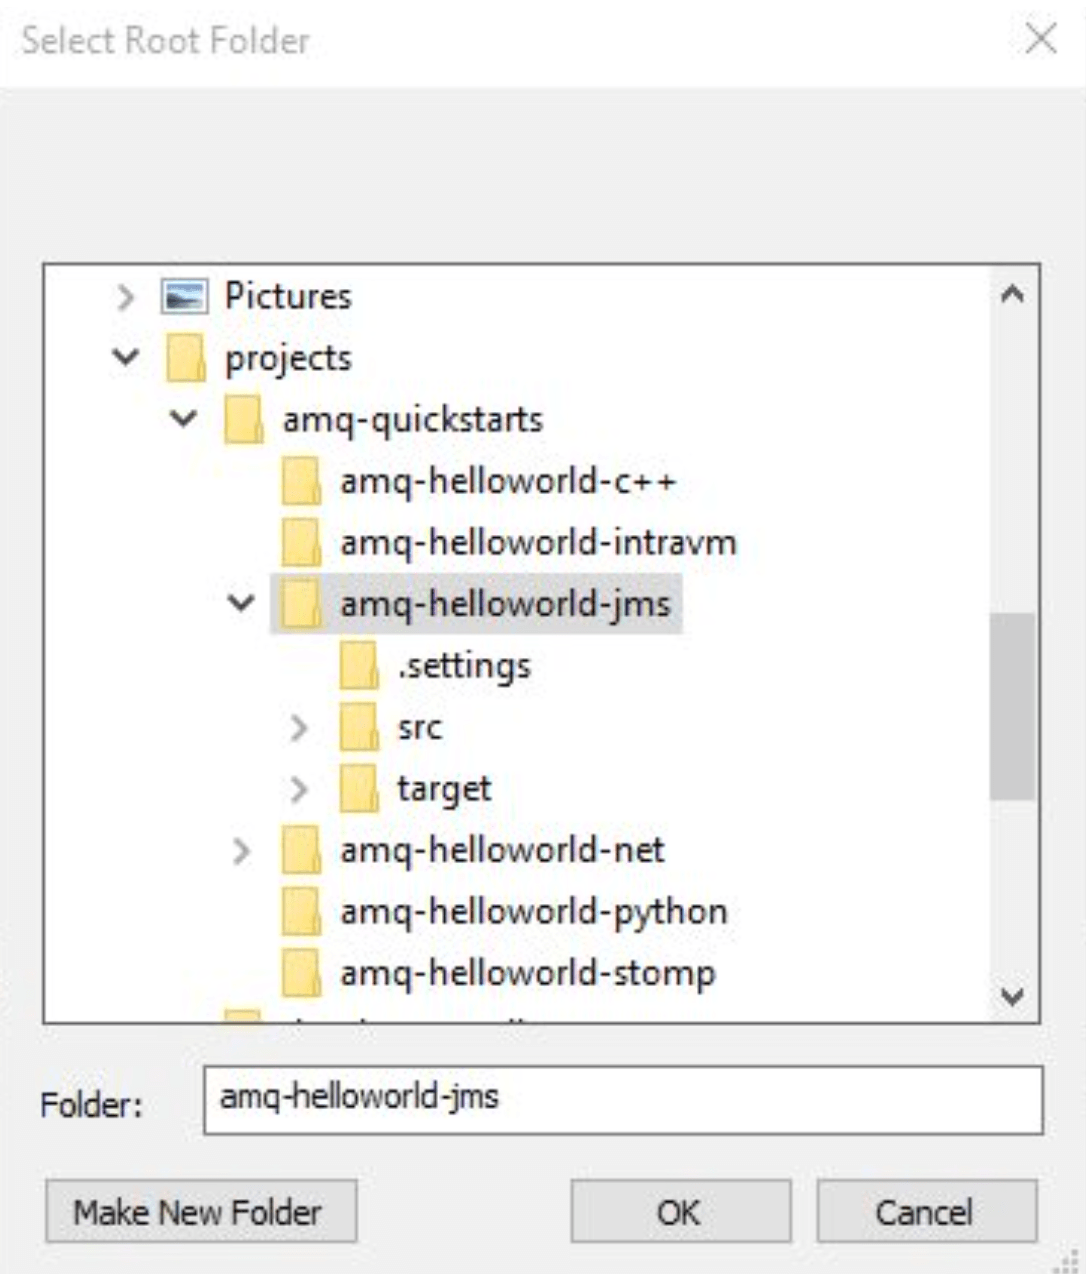Image resolution: width=1086 pixels, height=1274 pixels.
Task: Confirm selection with the OK button
Action: pyautogui.click(x=680, y=1211)
